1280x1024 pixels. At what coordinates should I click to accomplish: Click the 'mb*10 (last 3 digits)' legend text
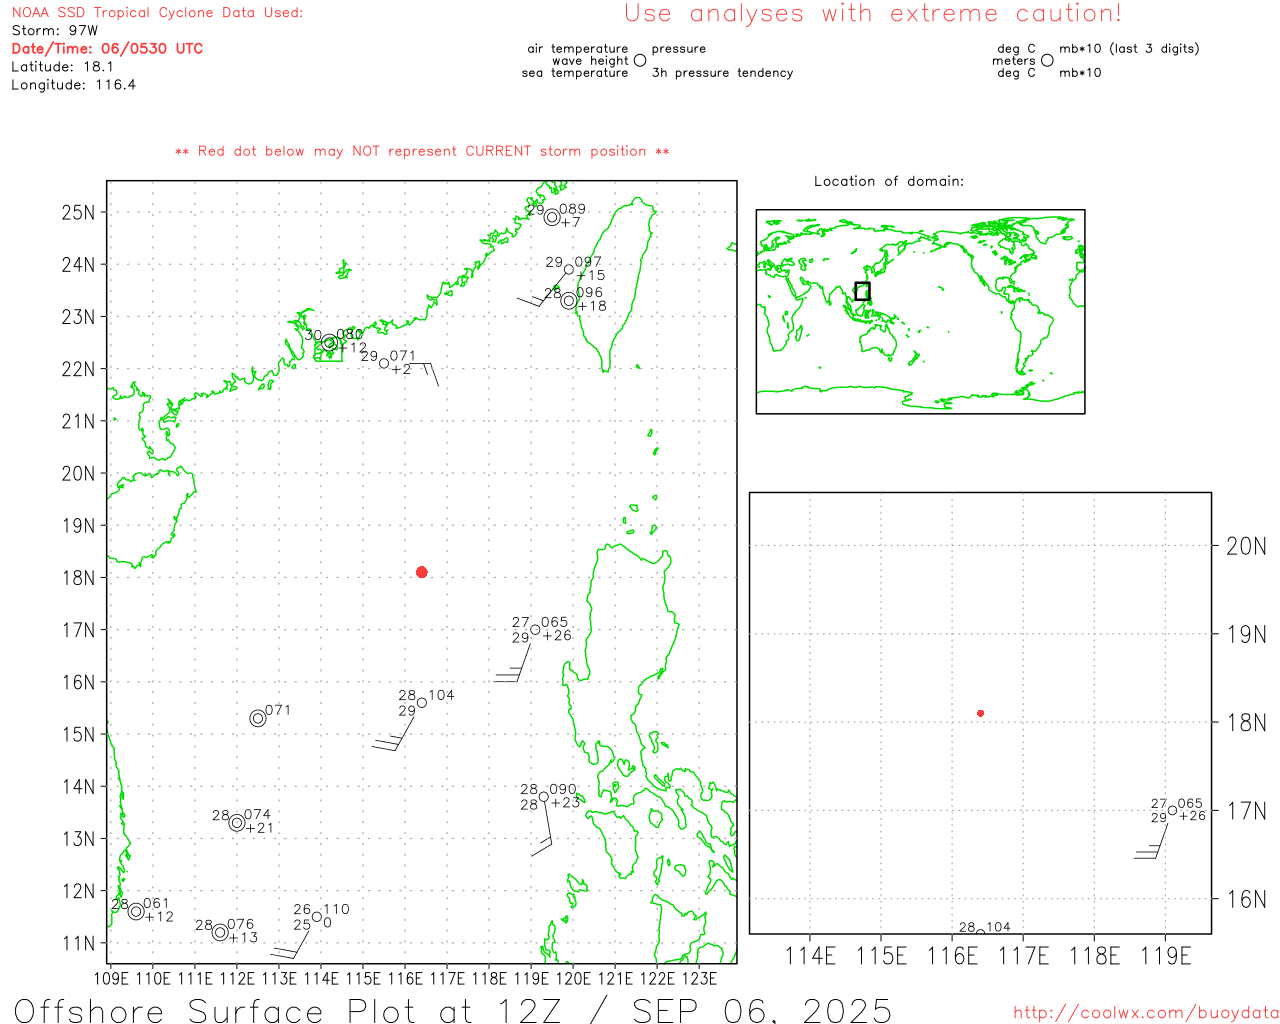[x=1129, y=49]
